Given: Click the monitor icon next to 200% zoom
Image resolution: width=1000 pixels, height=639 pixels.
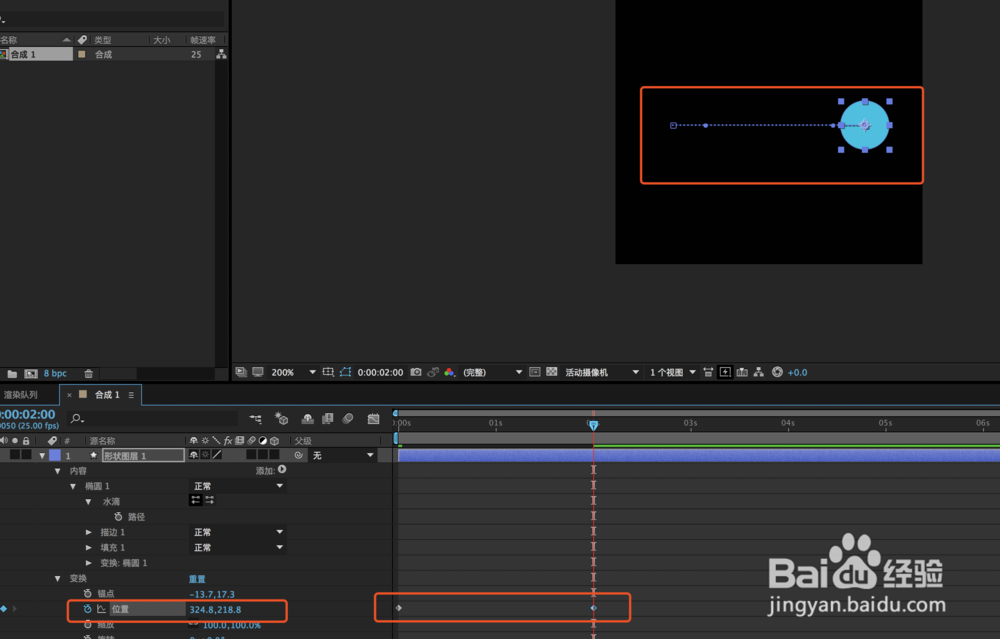Looking at the screenshot, I should (x=258, y=372).
